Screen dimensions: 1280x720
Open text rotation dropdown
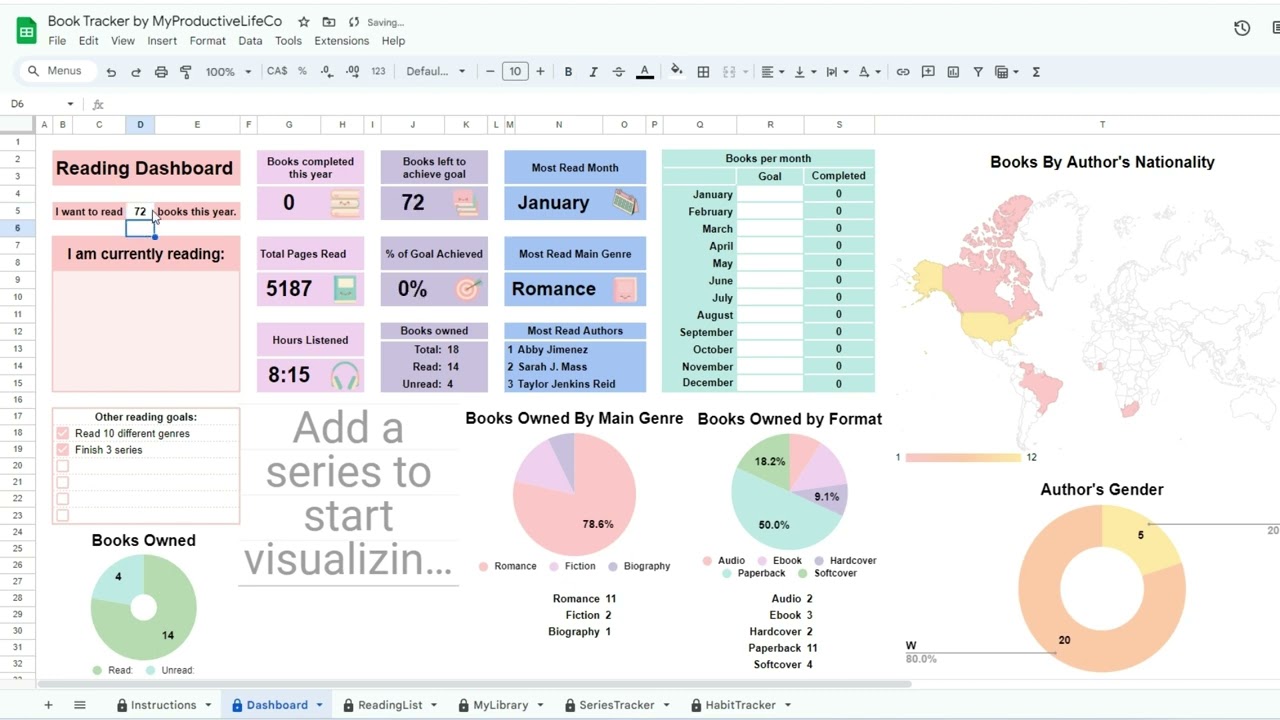point(870,72)
